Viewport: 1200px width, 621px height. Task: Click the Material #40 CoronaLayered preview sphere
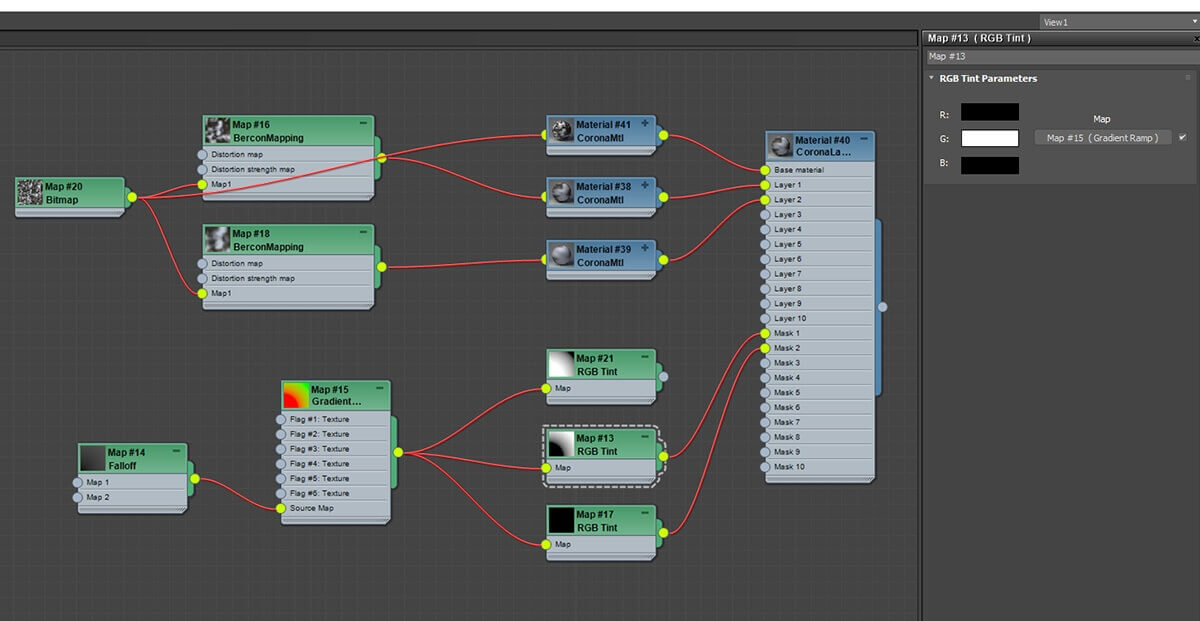pos(781,147)
